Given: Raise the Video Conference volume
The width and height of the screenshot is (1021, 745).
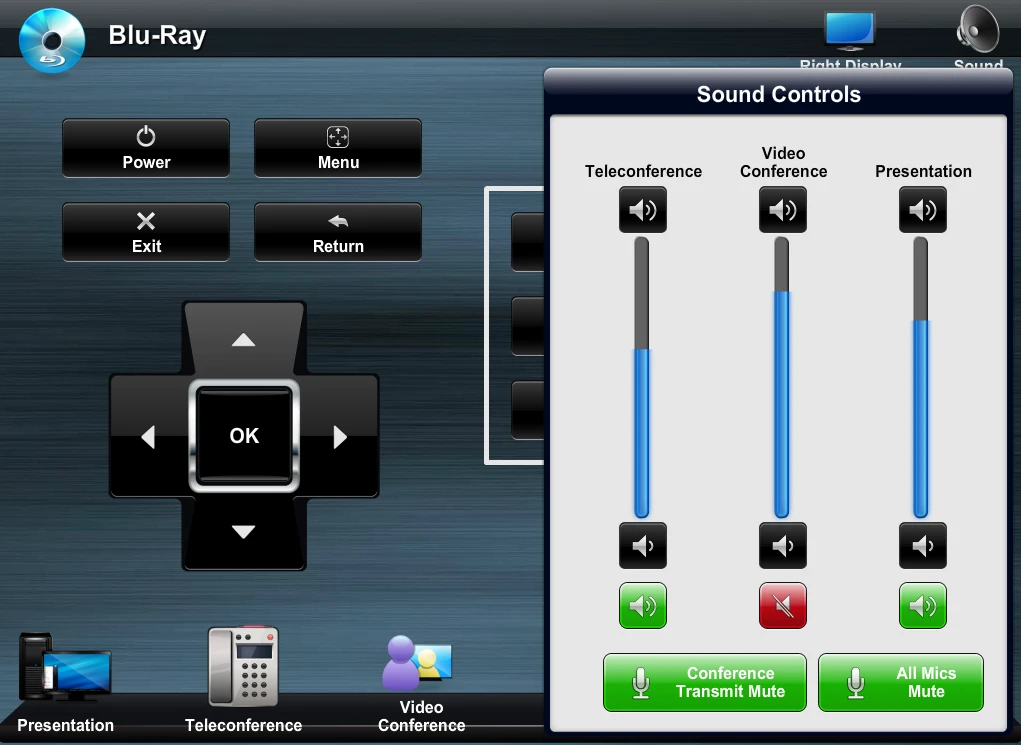Looking at the screenshot, I should point(782,210).
